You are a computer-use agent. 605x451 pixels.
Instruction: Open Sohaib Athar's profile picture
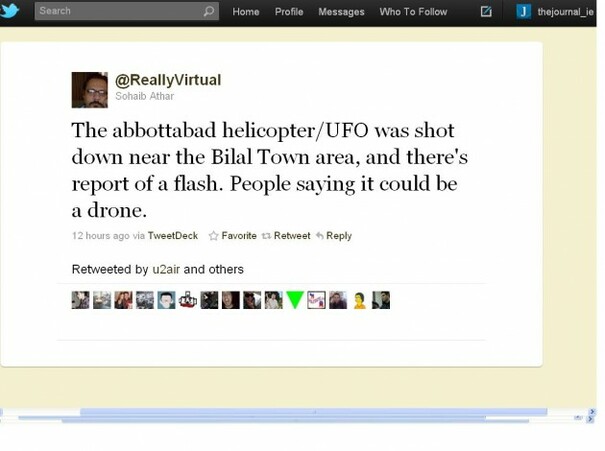[90, 90]
